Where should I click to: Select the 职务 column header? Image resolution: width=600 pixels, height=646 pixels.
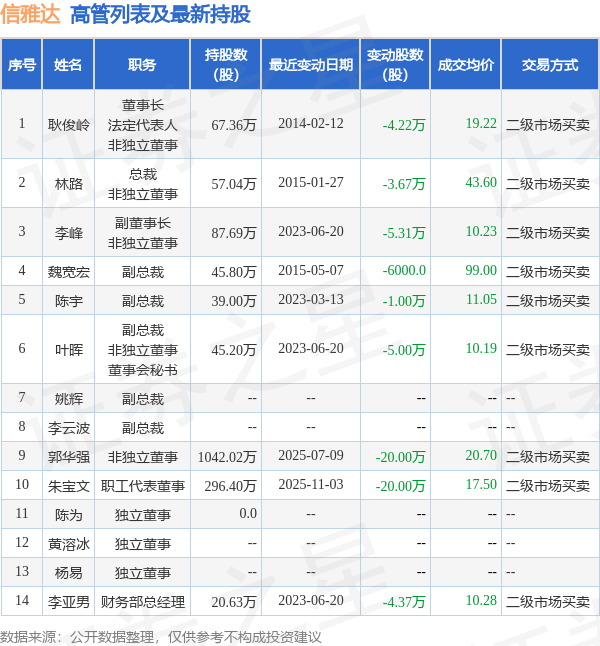(142, 65)
